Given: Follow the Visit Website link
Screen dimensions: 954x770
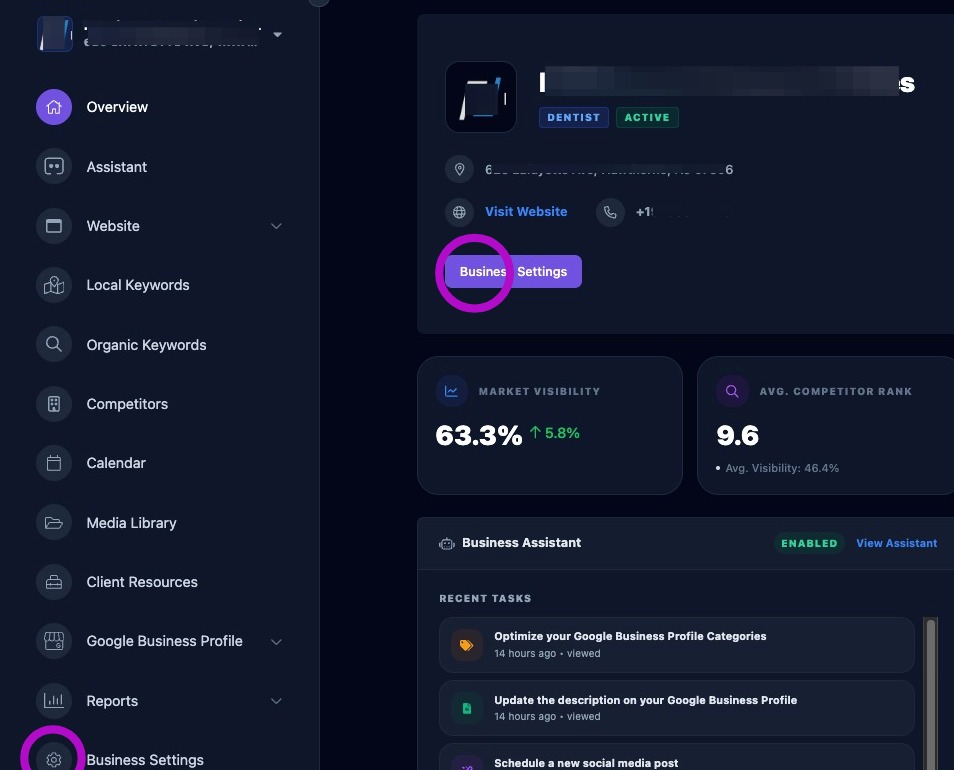Looking at the screenshot, I should [x=526, y=212].
